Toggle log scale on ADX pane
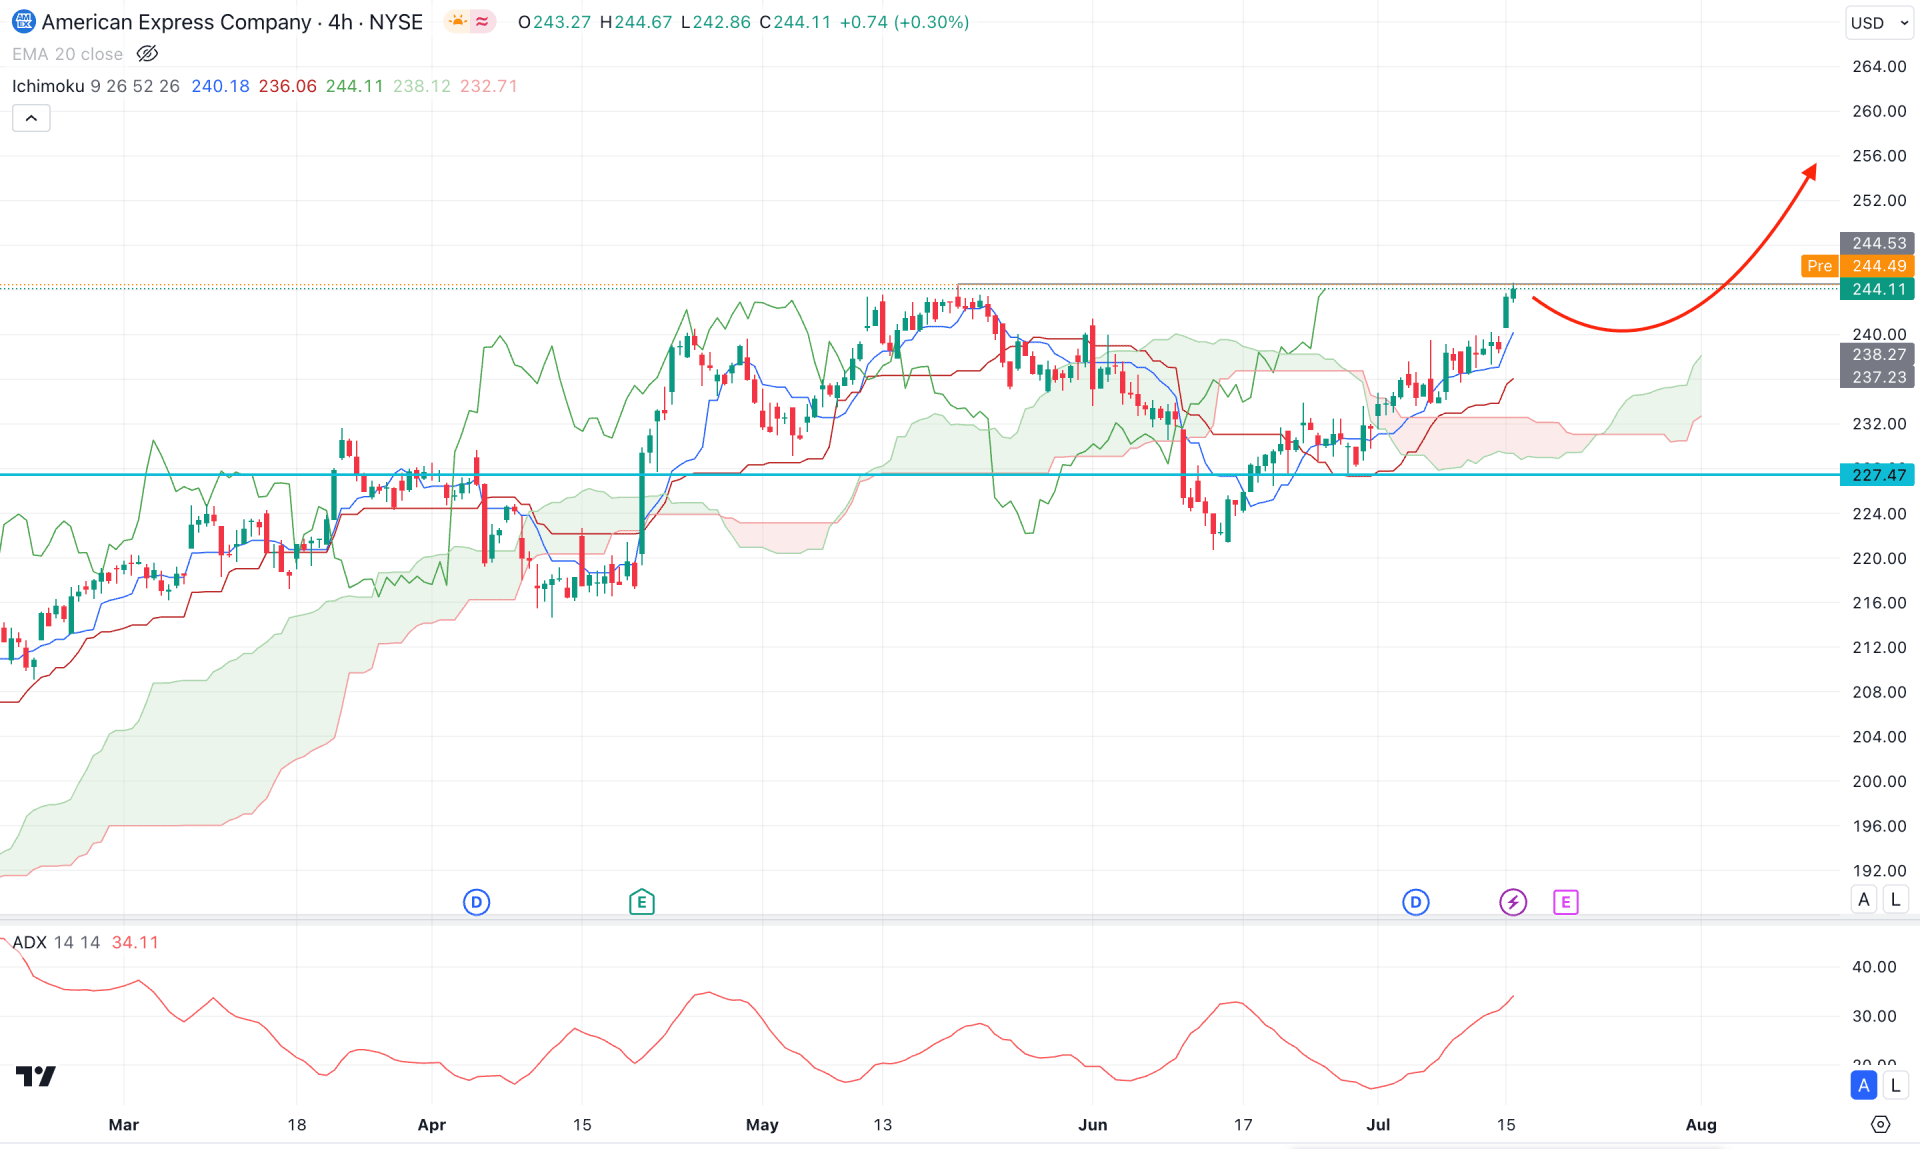 pos(1895,1085)
